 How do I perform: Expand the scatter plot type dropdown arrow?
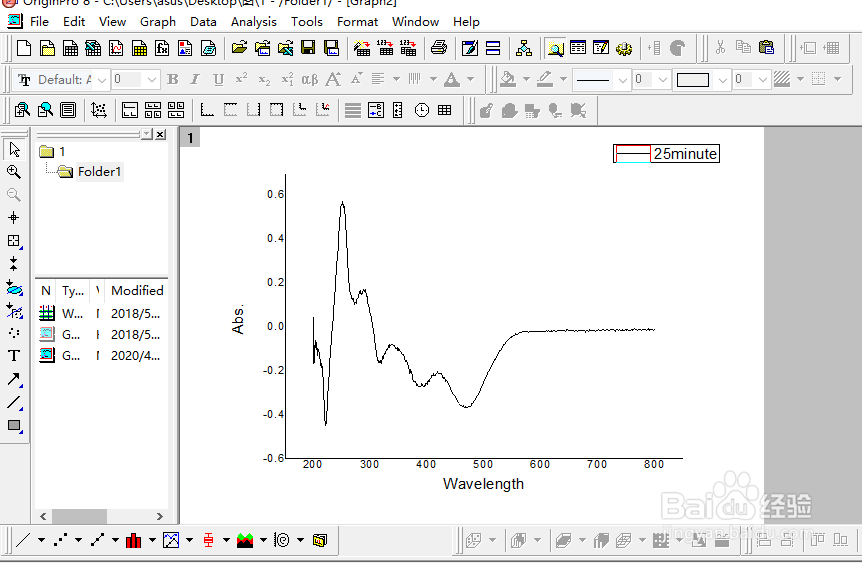coord(78,540)
